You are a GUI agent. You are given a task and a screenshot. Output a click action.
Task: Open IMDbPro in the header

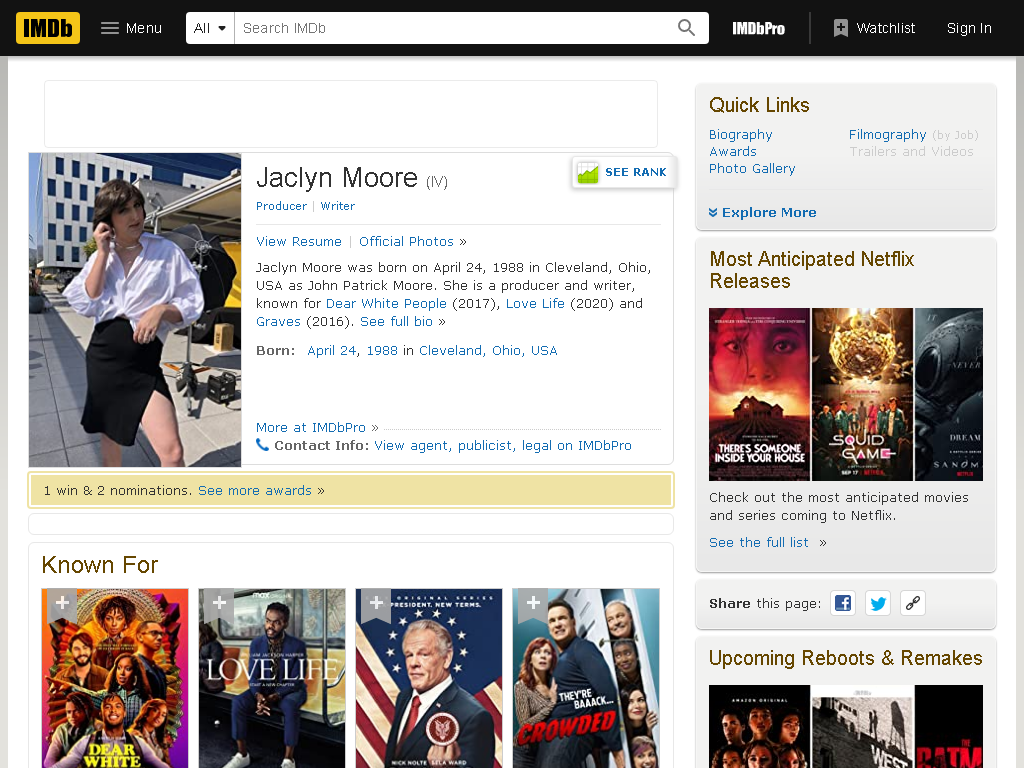(758, 28)
